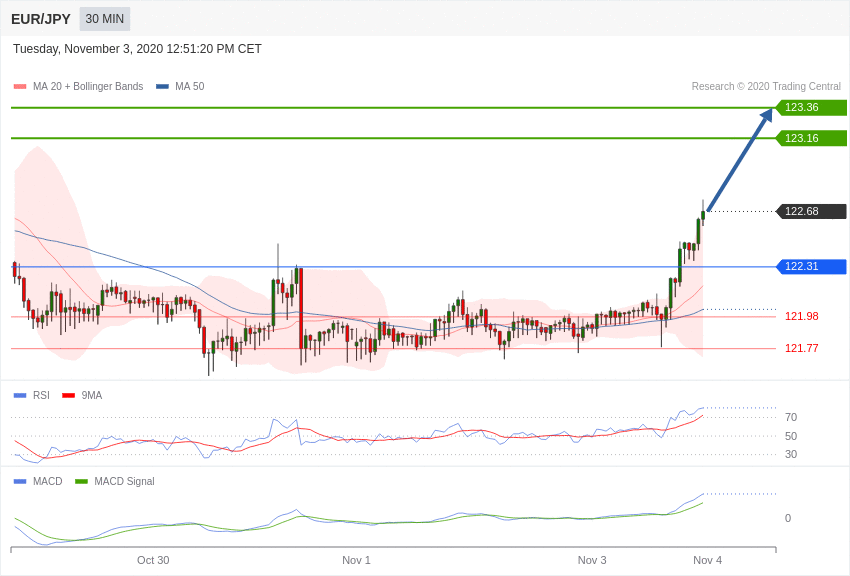Click the blue MACD legend swatch

pos(20,481)
